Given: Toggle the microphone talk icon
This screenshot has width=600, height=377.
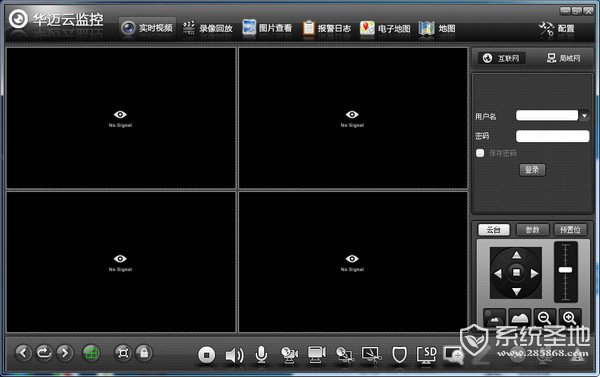Looking at the screenshot, I should coord(261,354).
